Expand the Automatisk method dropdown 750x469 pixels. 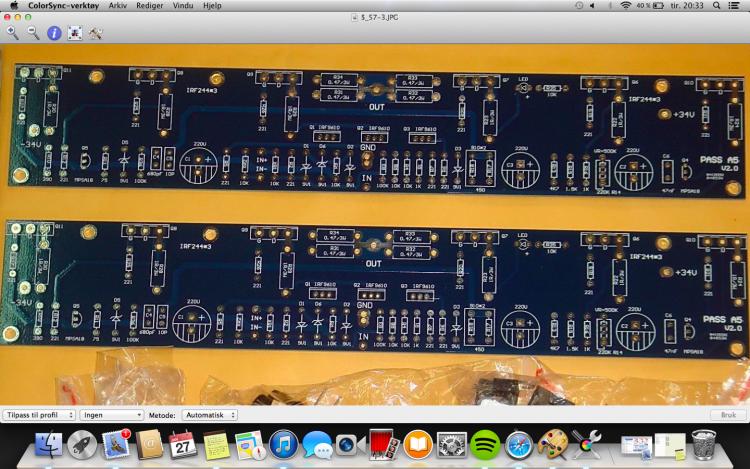210,415
